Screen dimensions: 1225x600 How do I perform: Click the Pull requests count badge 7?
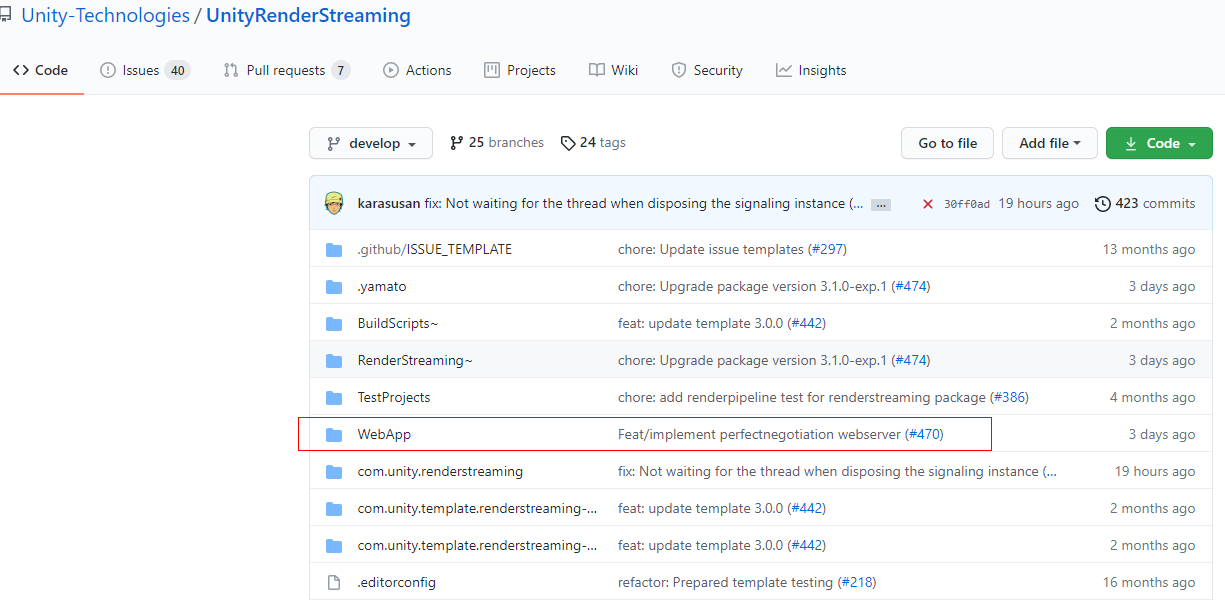(x=341, y=70)
